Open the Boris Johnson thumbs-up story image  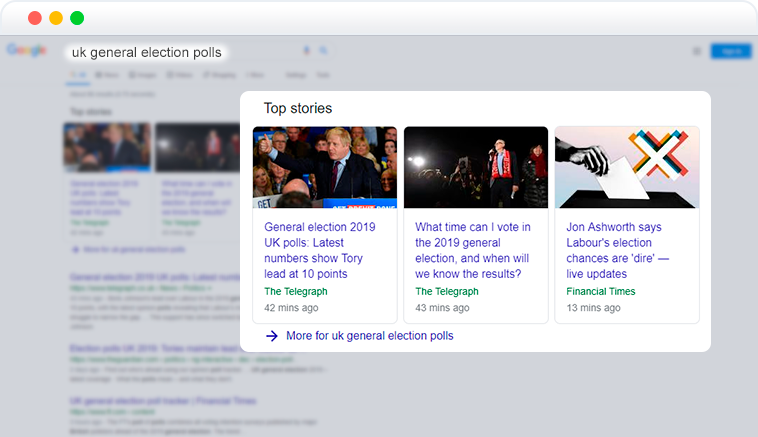pyautogui.click(x=325, y=167)
